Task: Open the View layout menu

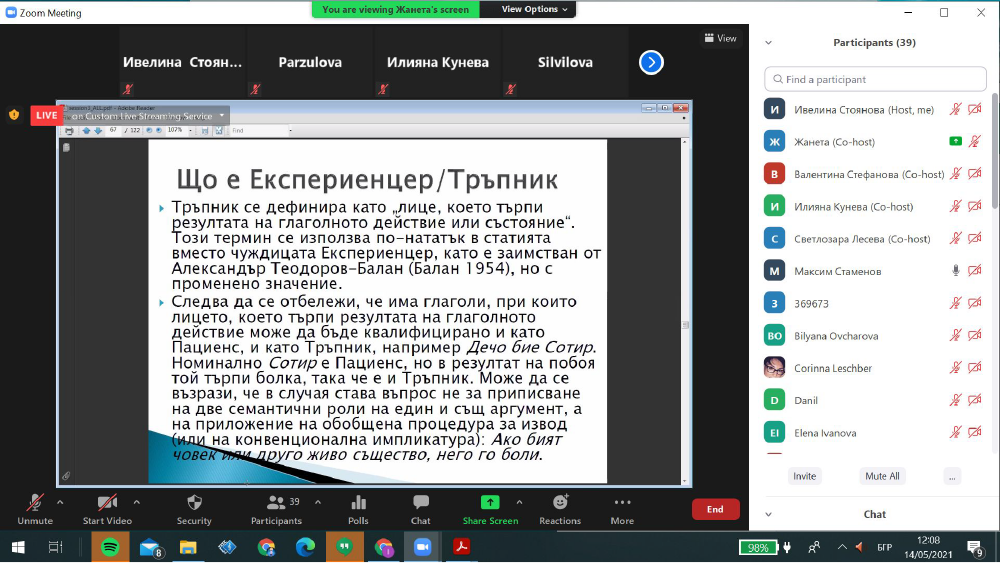Action: 720,38
